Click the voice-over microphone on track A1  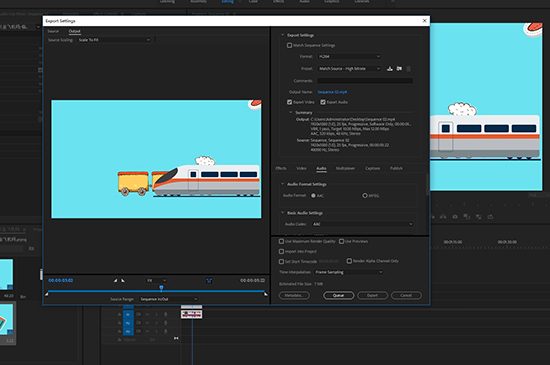coord(166,315)
